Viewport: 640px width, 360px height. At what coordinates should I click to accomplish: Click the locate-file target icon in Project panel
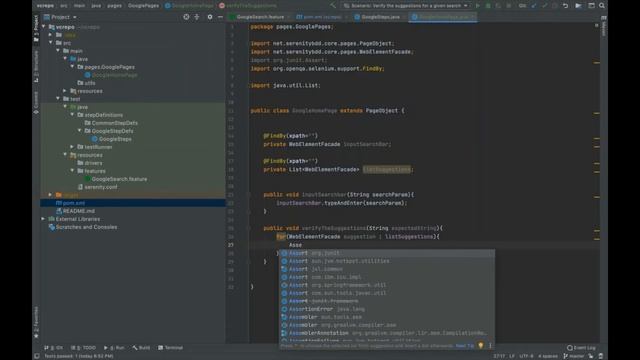pos(186,17)
